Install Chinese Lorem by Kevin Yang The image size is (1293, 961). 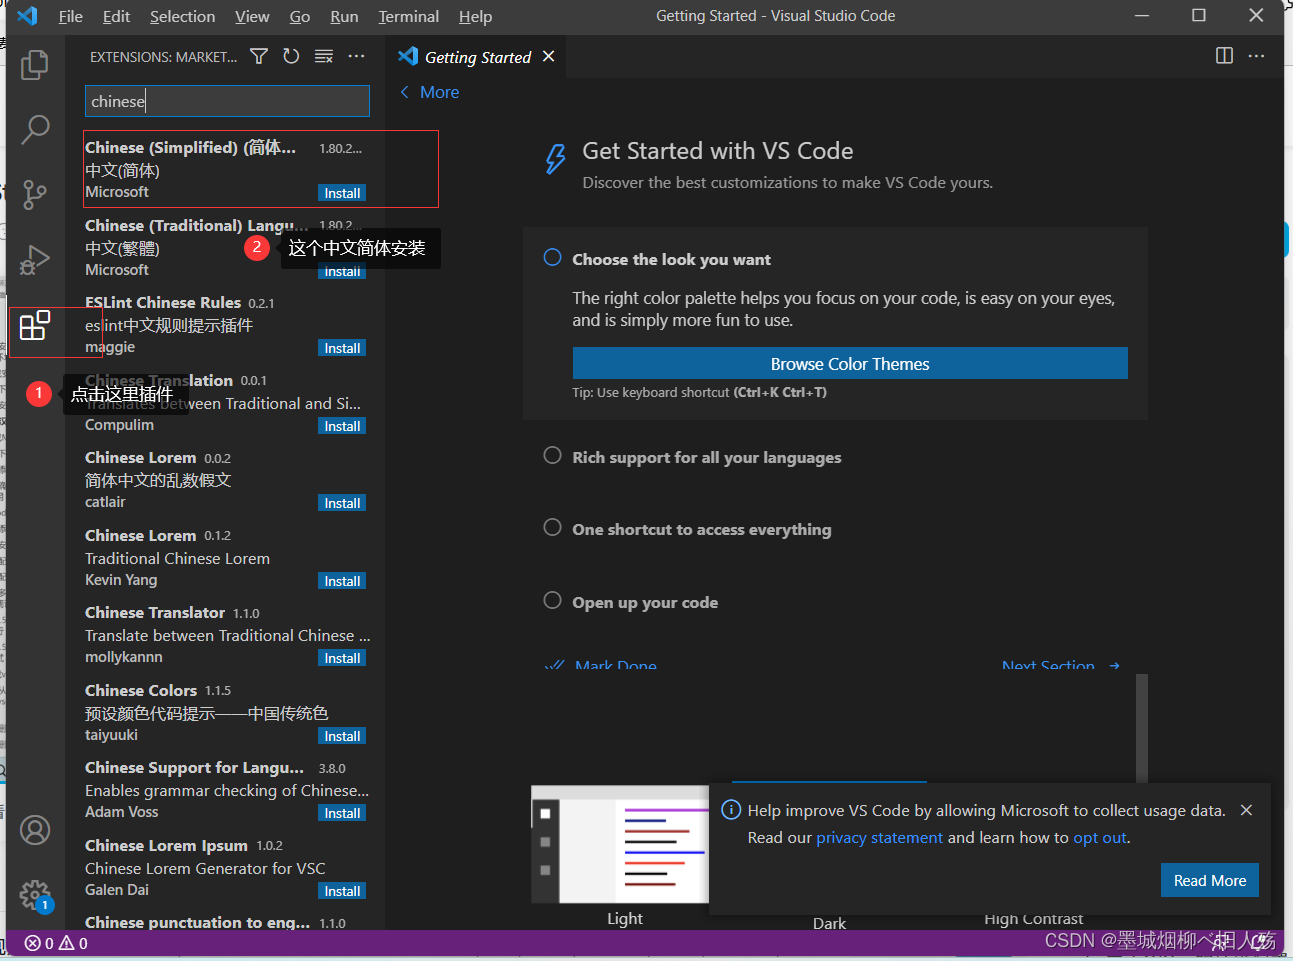342,581
